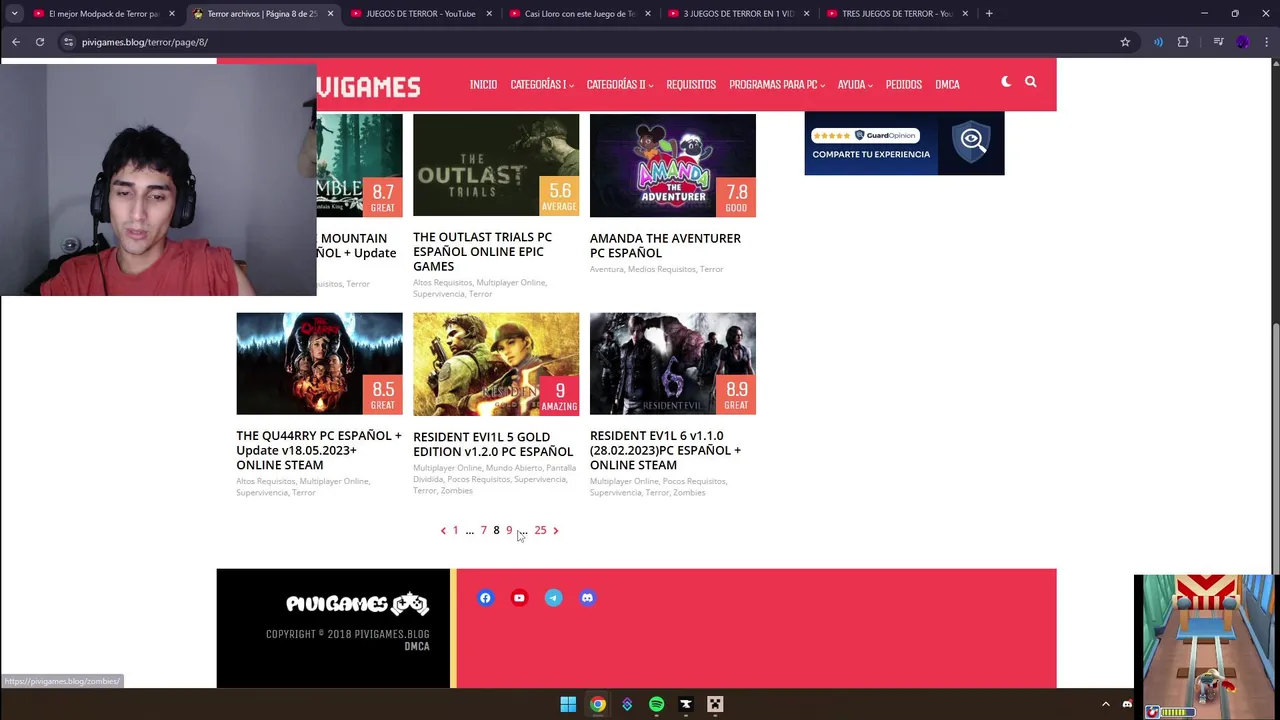Open Minecraft icon on the taskbar
Image resolution: width=1280 pixels, height=720 pixels.
click(x=715, y=704)
